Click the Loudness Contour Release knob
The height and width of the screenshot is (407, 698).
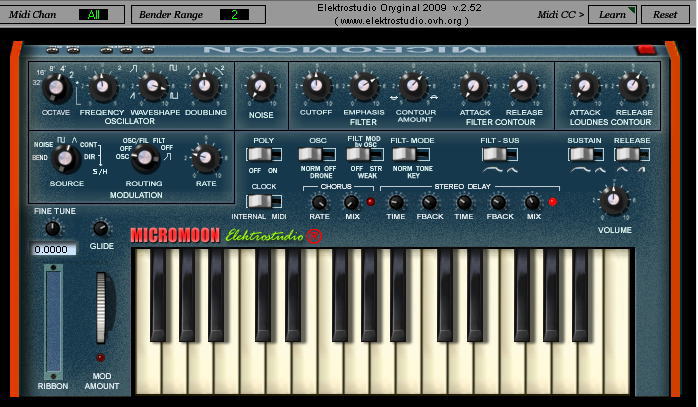[x=633, y=86]
